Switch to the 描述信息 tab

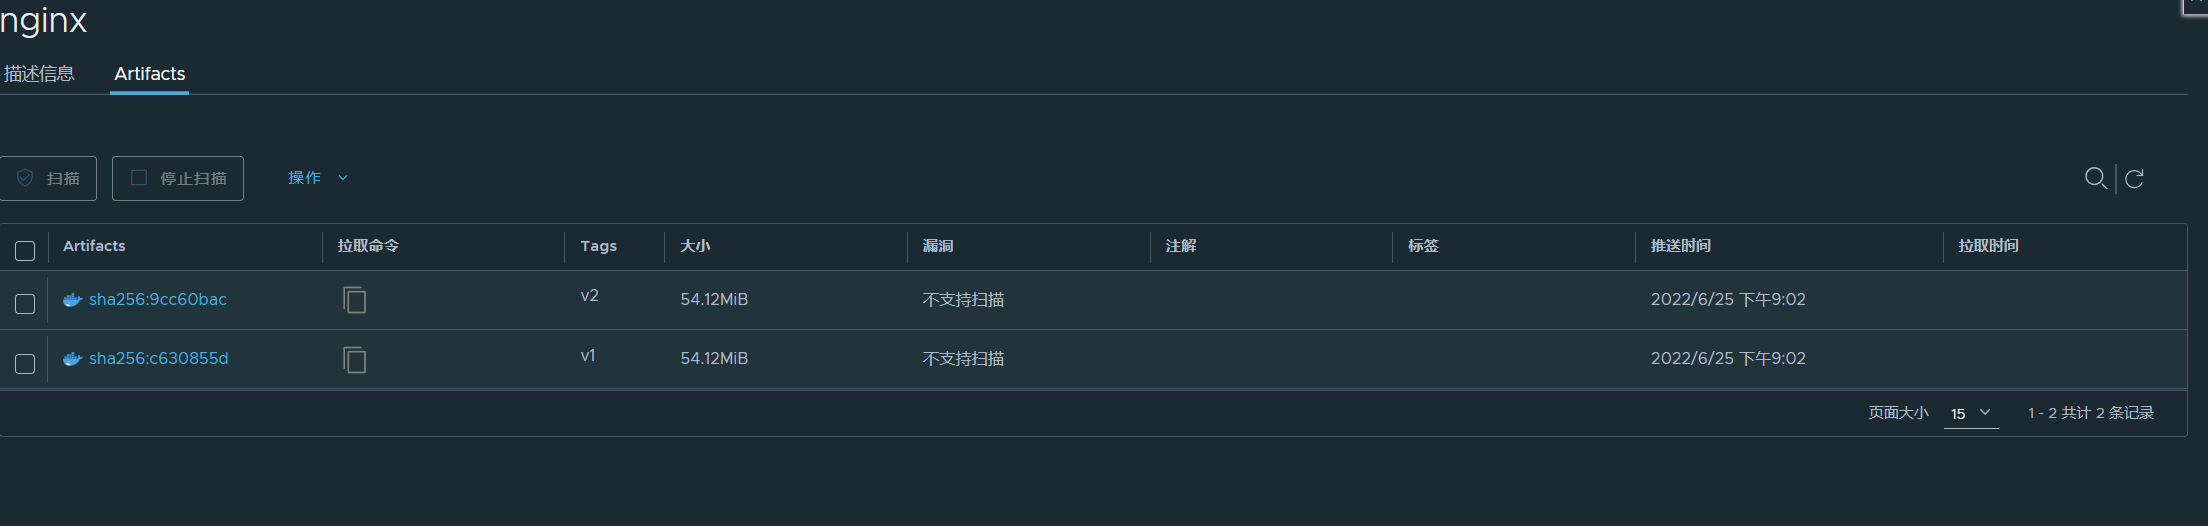coord(39,74)
